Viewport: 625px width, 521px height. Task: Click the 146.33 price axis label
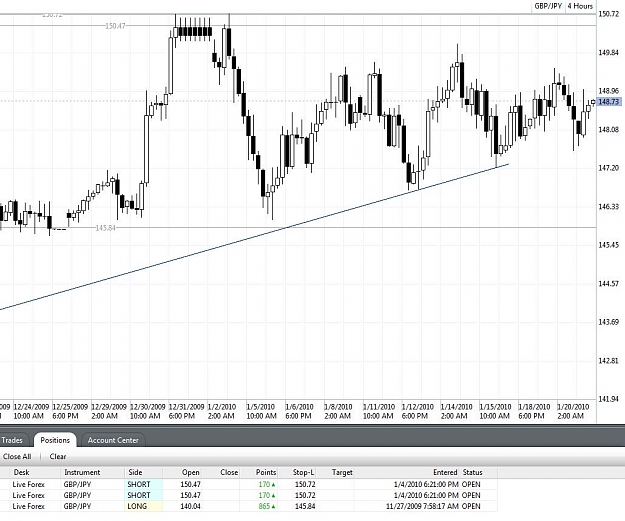[609, 206]
